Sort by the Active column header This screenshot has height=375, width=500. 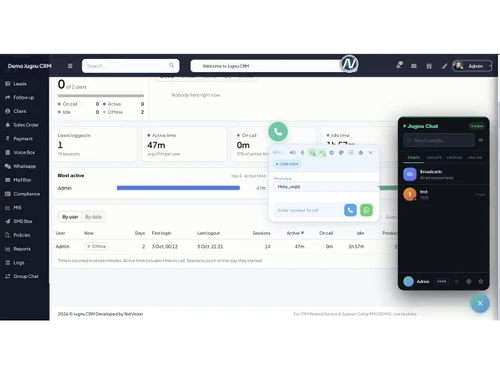pyautogui.click(x=295, y=233)
